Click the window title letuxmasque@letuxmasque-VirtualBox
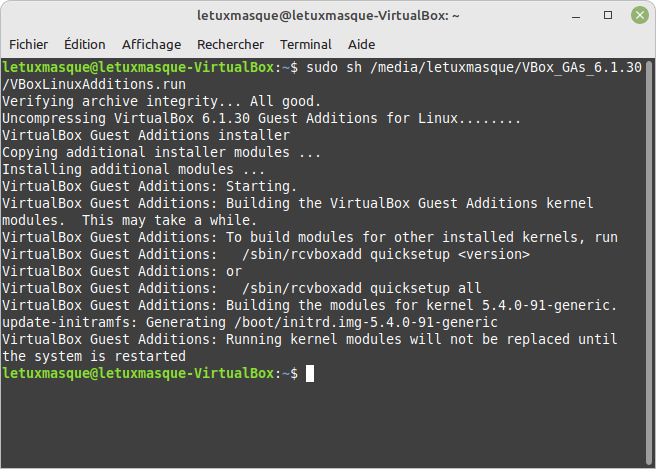 coord(328,16)
